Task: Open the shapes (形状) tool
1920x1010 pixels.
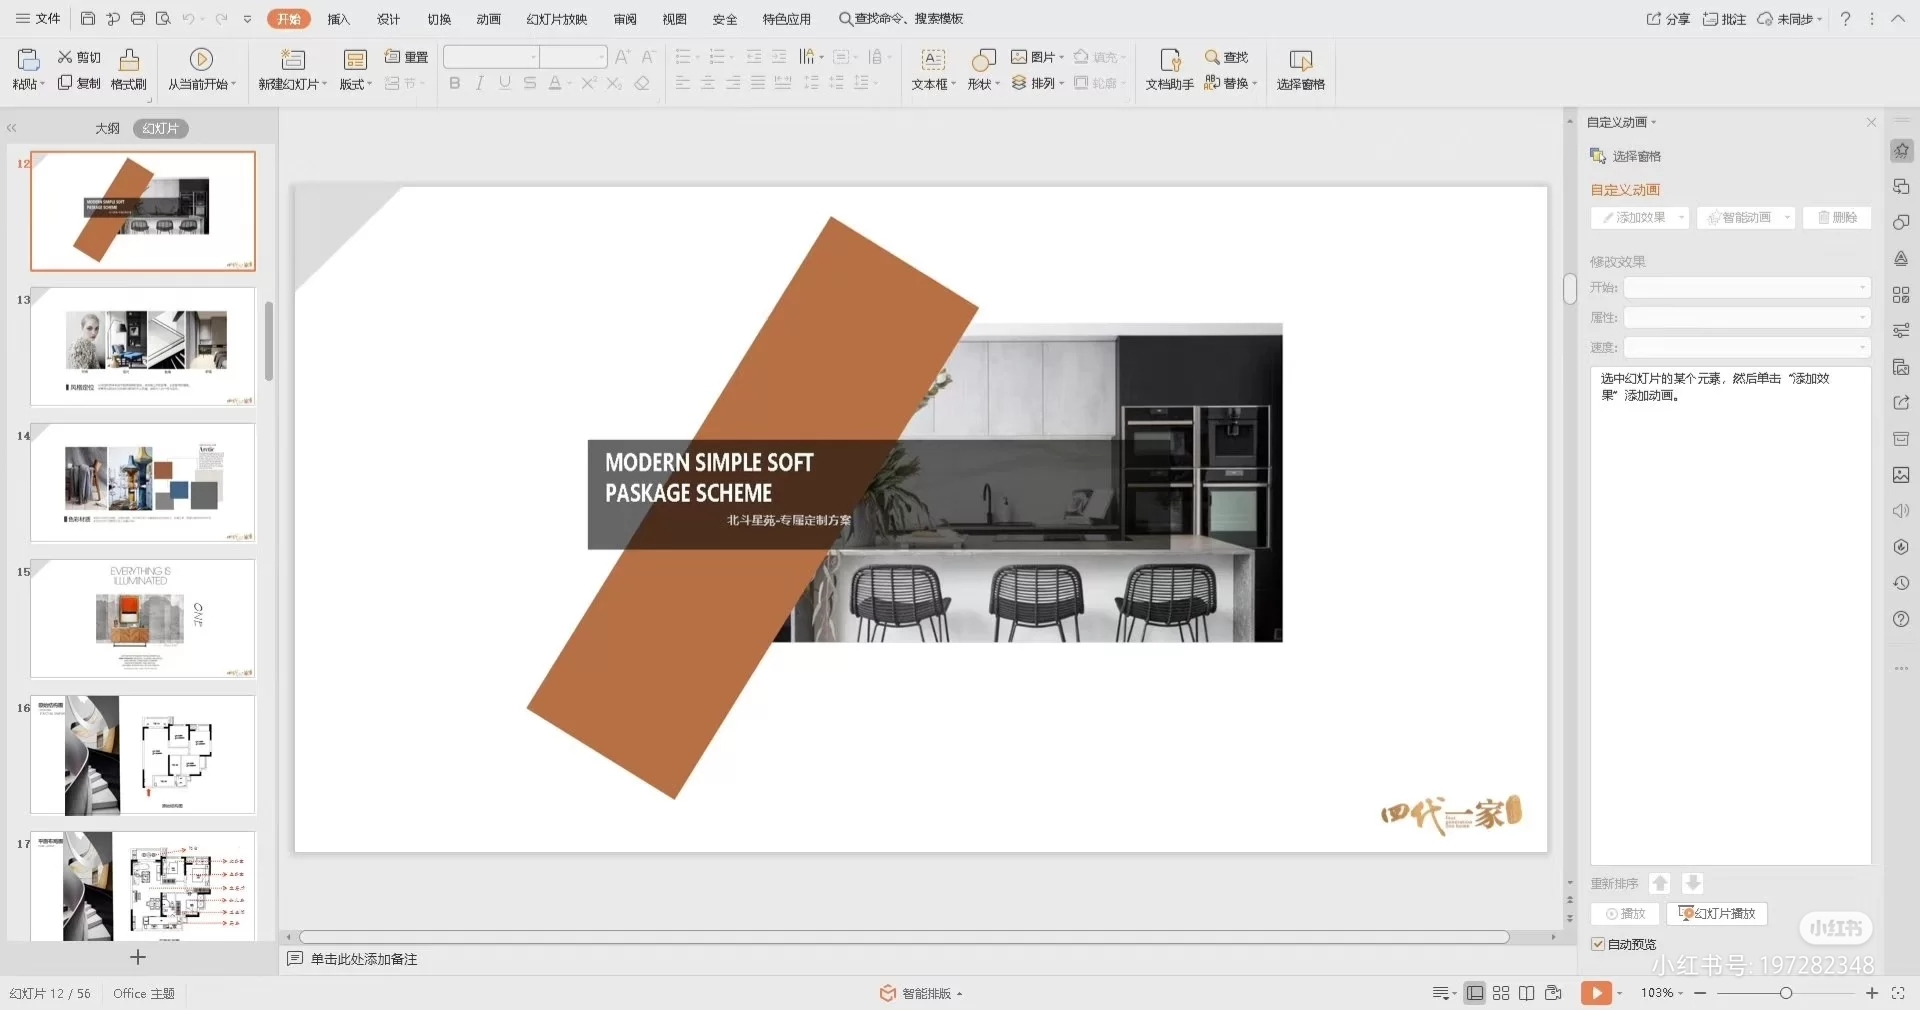Action: [983, 69]
